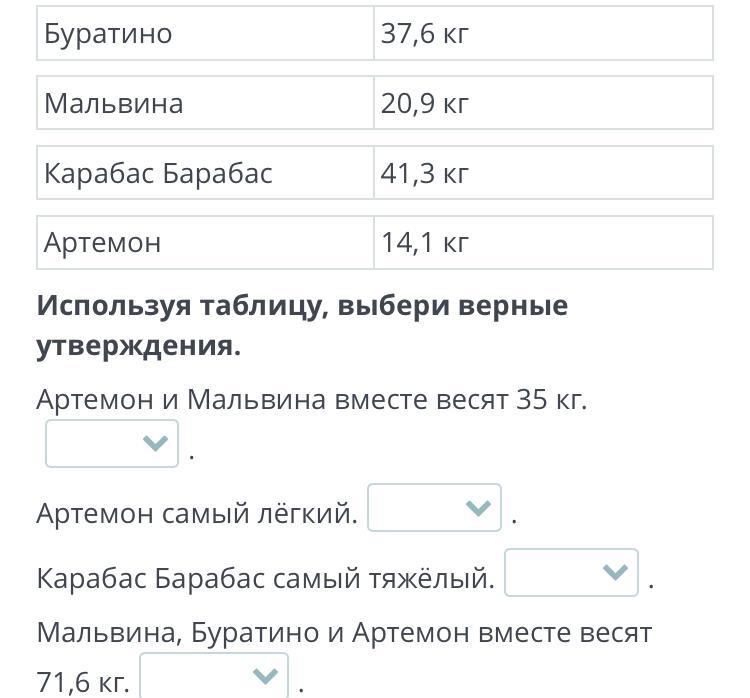
Task: Select the 'Буратино' table cell
Action: point(205,34)
